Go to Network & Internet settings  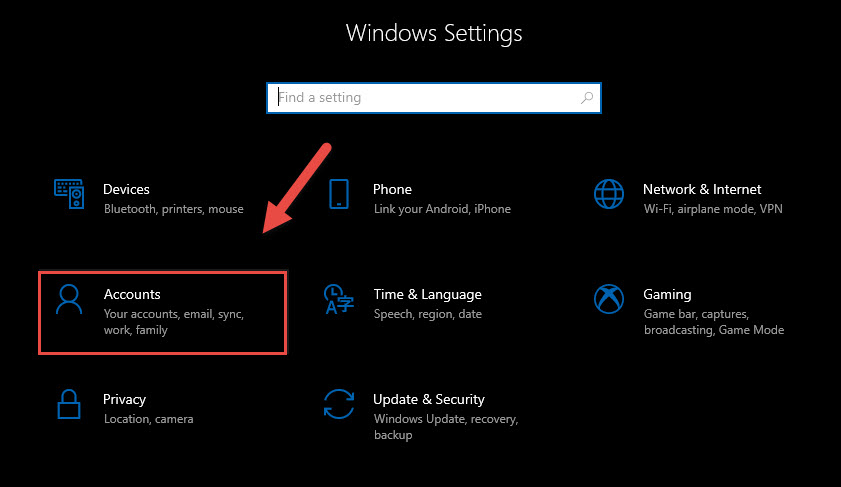tap(702, 189)
